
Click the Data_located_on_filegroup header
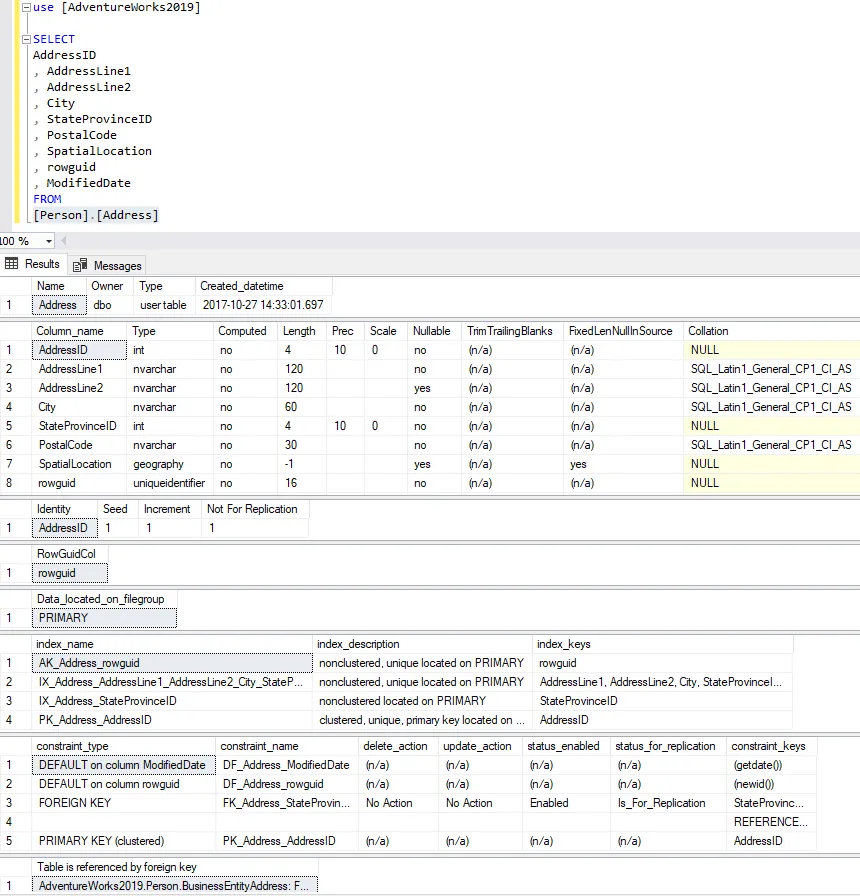click(105, 599)
